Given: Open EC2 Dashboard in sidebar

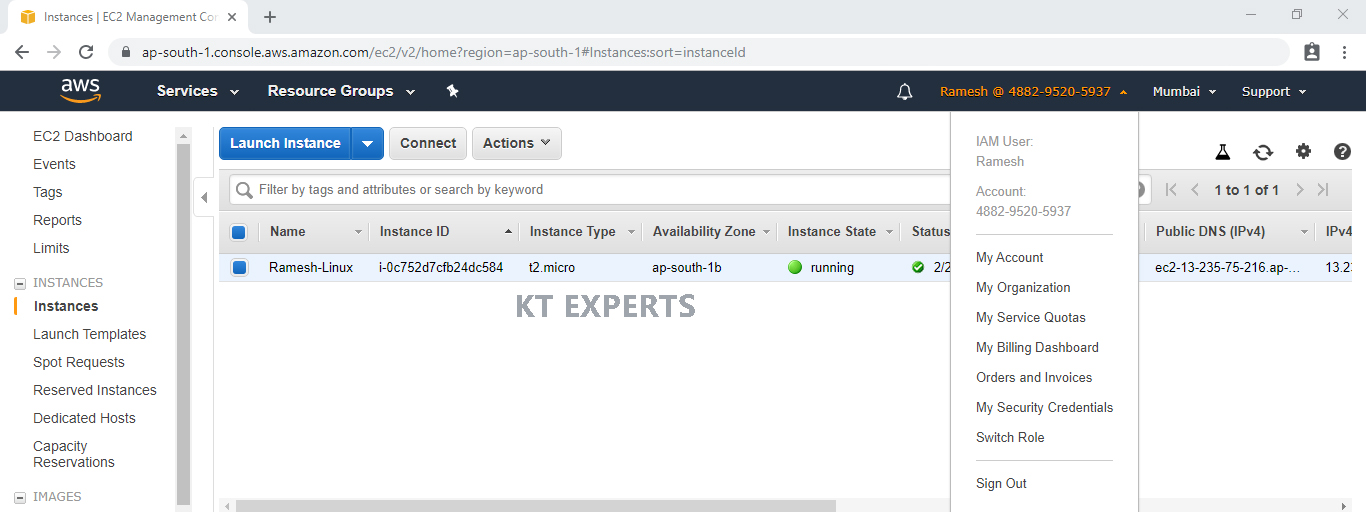Looking at the screenshot, I should [x=82, y=136].
